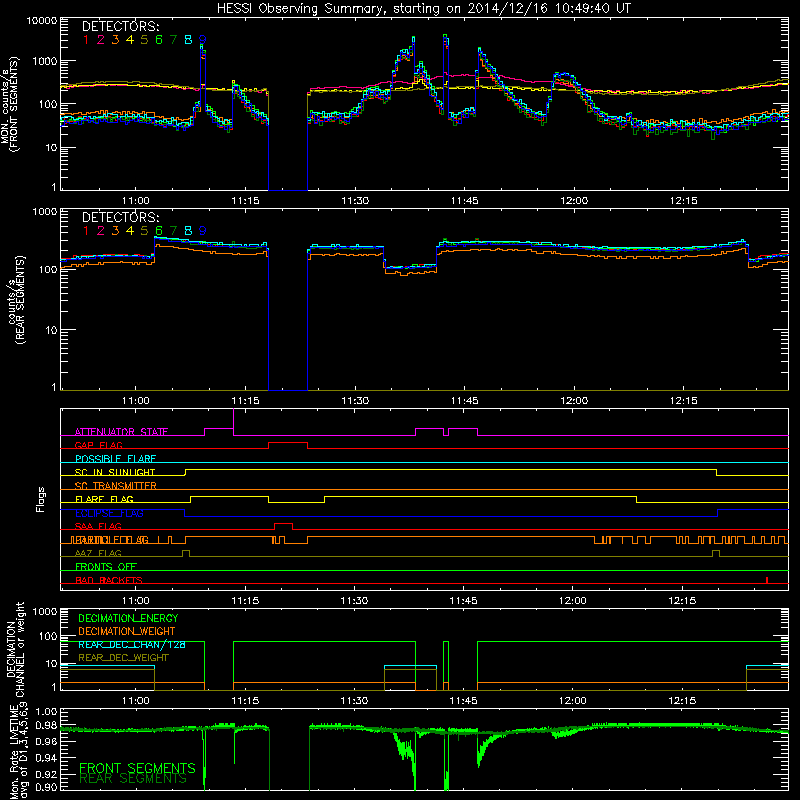The image size is (800, 800).
Task: Select blue detector 9 in front segments legend
Action: click(203, 40)
